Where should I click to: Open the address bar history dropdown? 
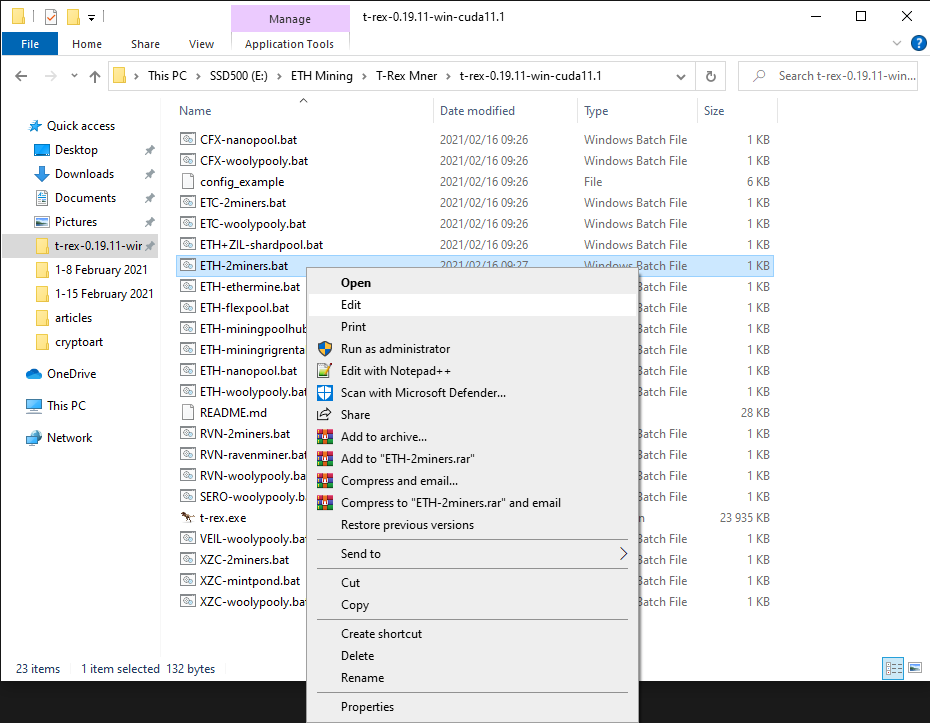681,77
